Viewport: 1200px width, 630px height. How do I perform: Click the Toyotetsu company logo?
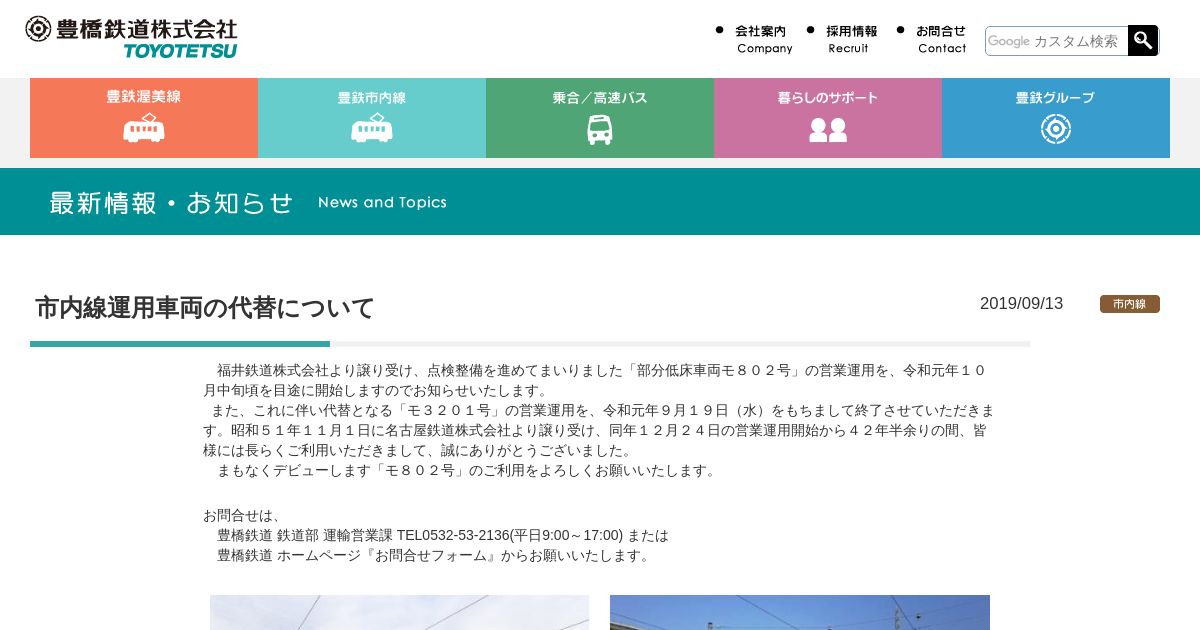(x=131, y=37)
